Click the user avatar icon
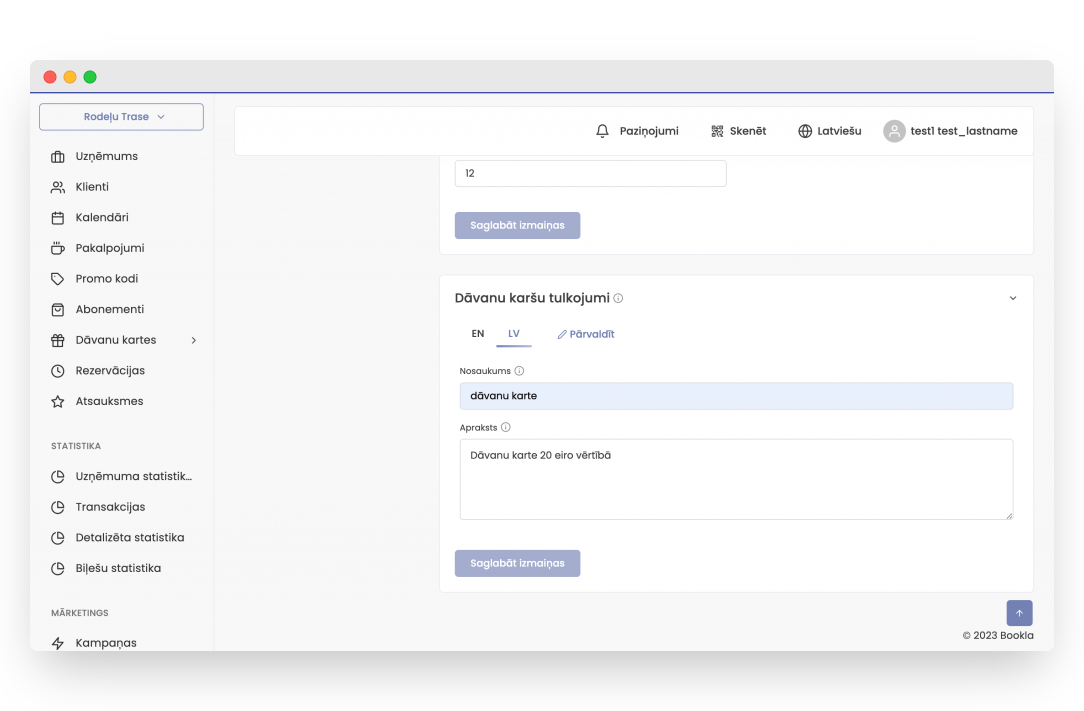The image size is (1084, 711). pyautogui.click(x=894, y=131)
